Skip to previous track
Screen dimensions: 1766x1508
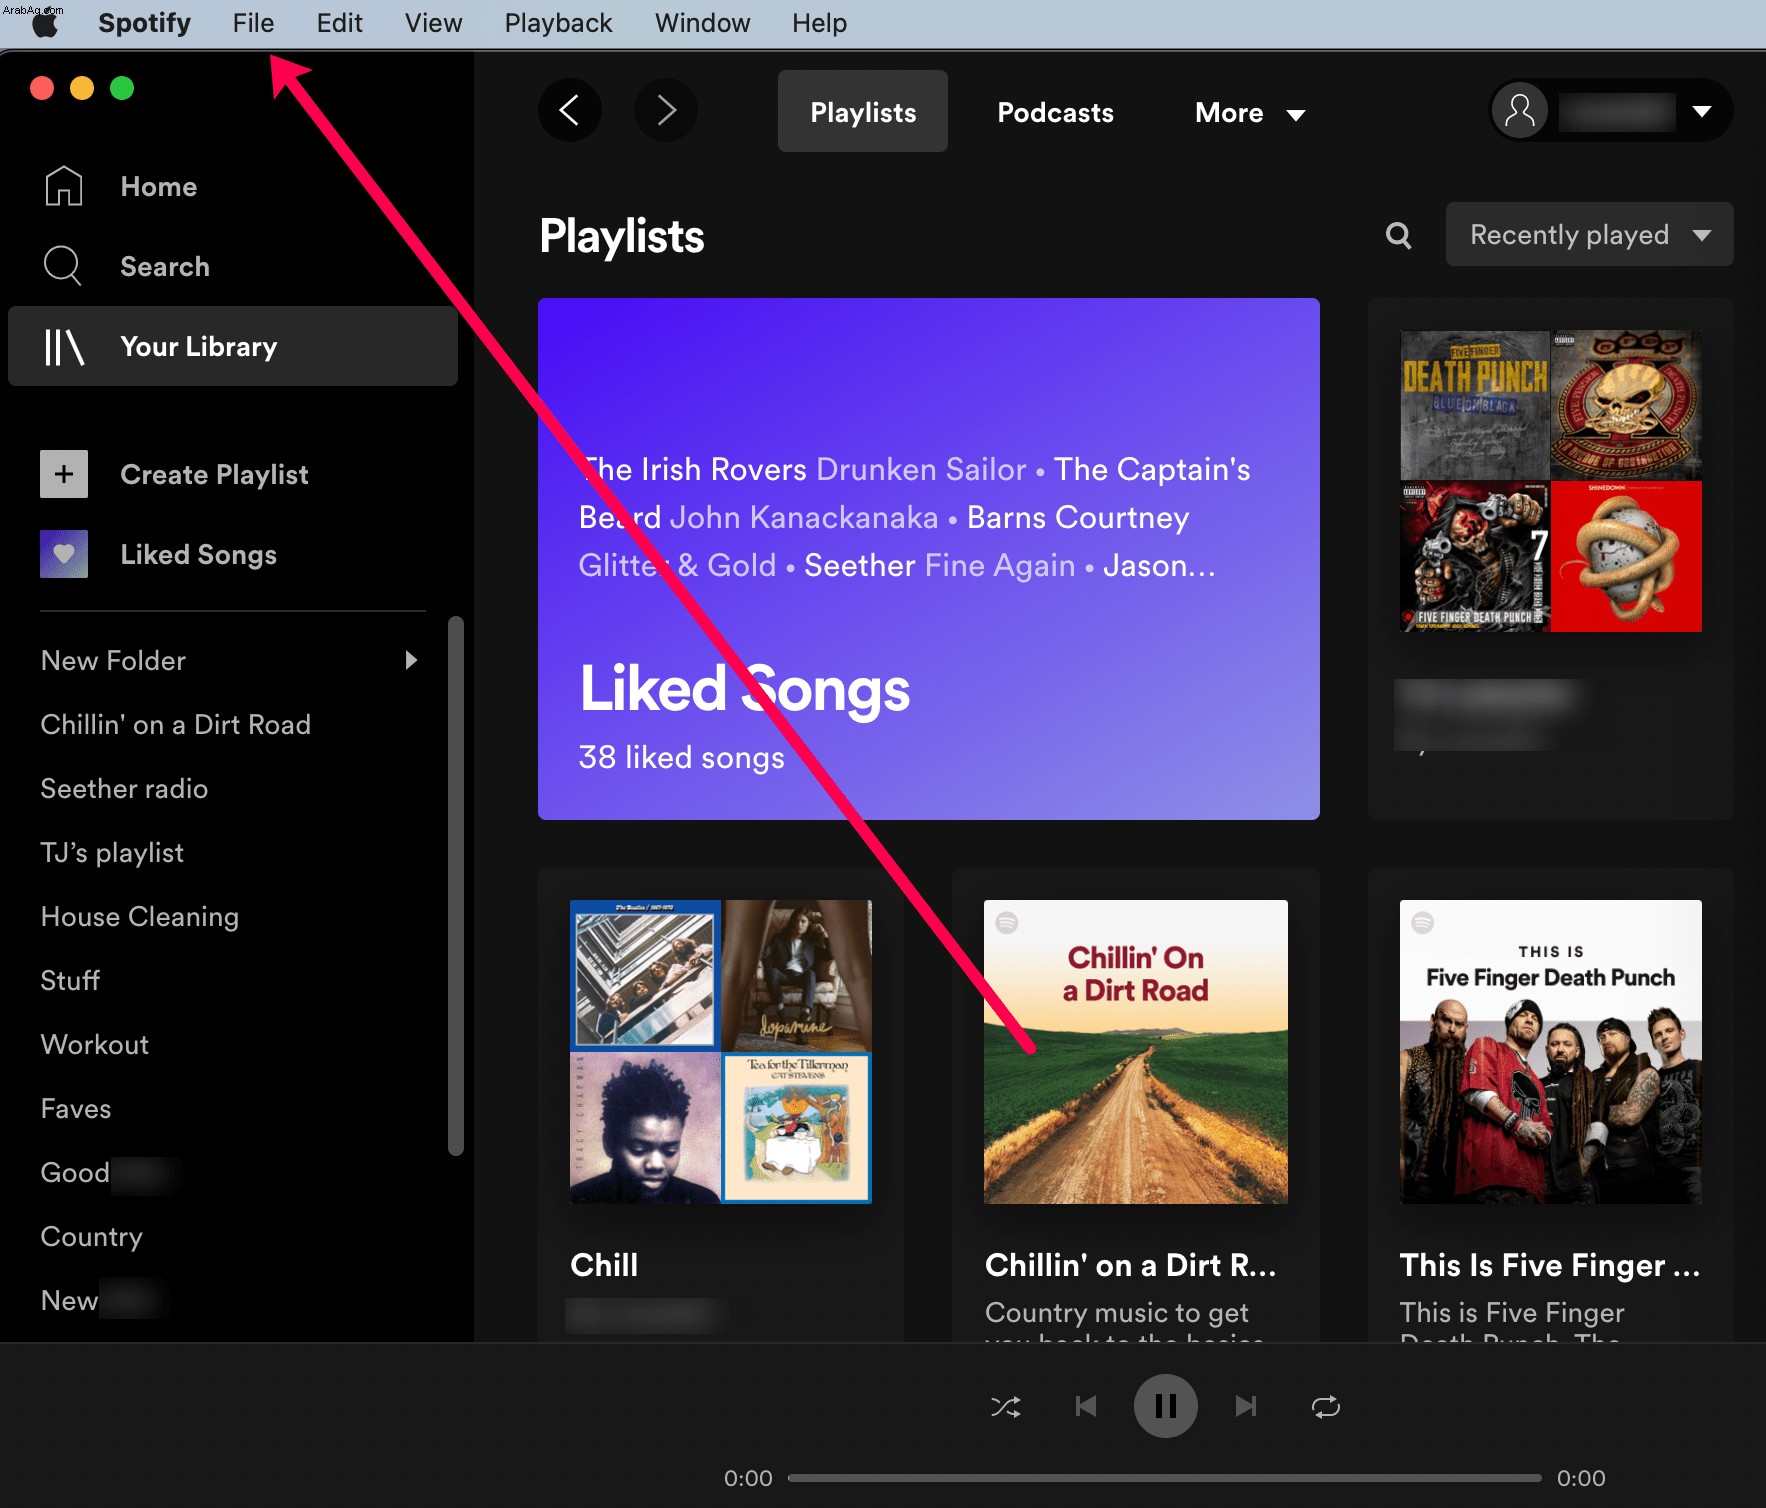click(1086, 1407)
